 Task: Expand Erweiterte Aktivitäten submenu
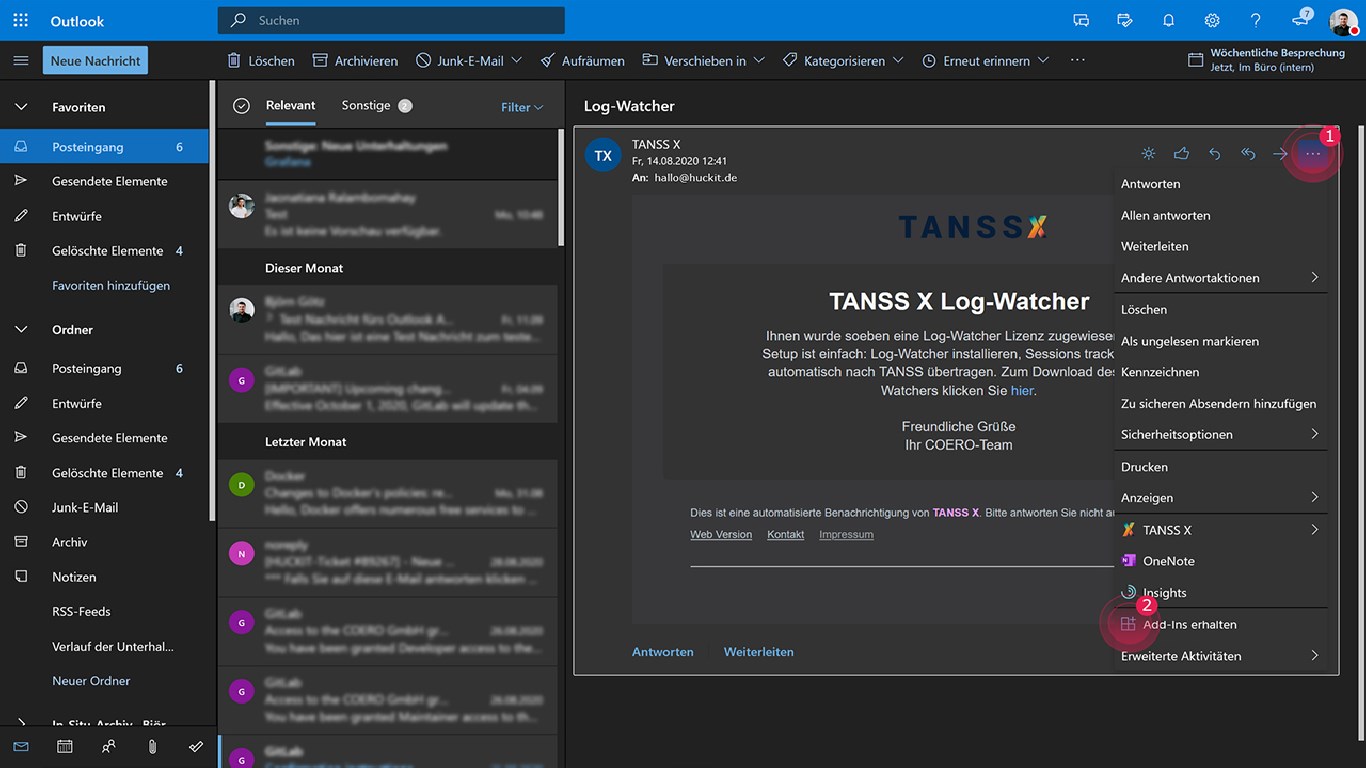[1220, 656]
